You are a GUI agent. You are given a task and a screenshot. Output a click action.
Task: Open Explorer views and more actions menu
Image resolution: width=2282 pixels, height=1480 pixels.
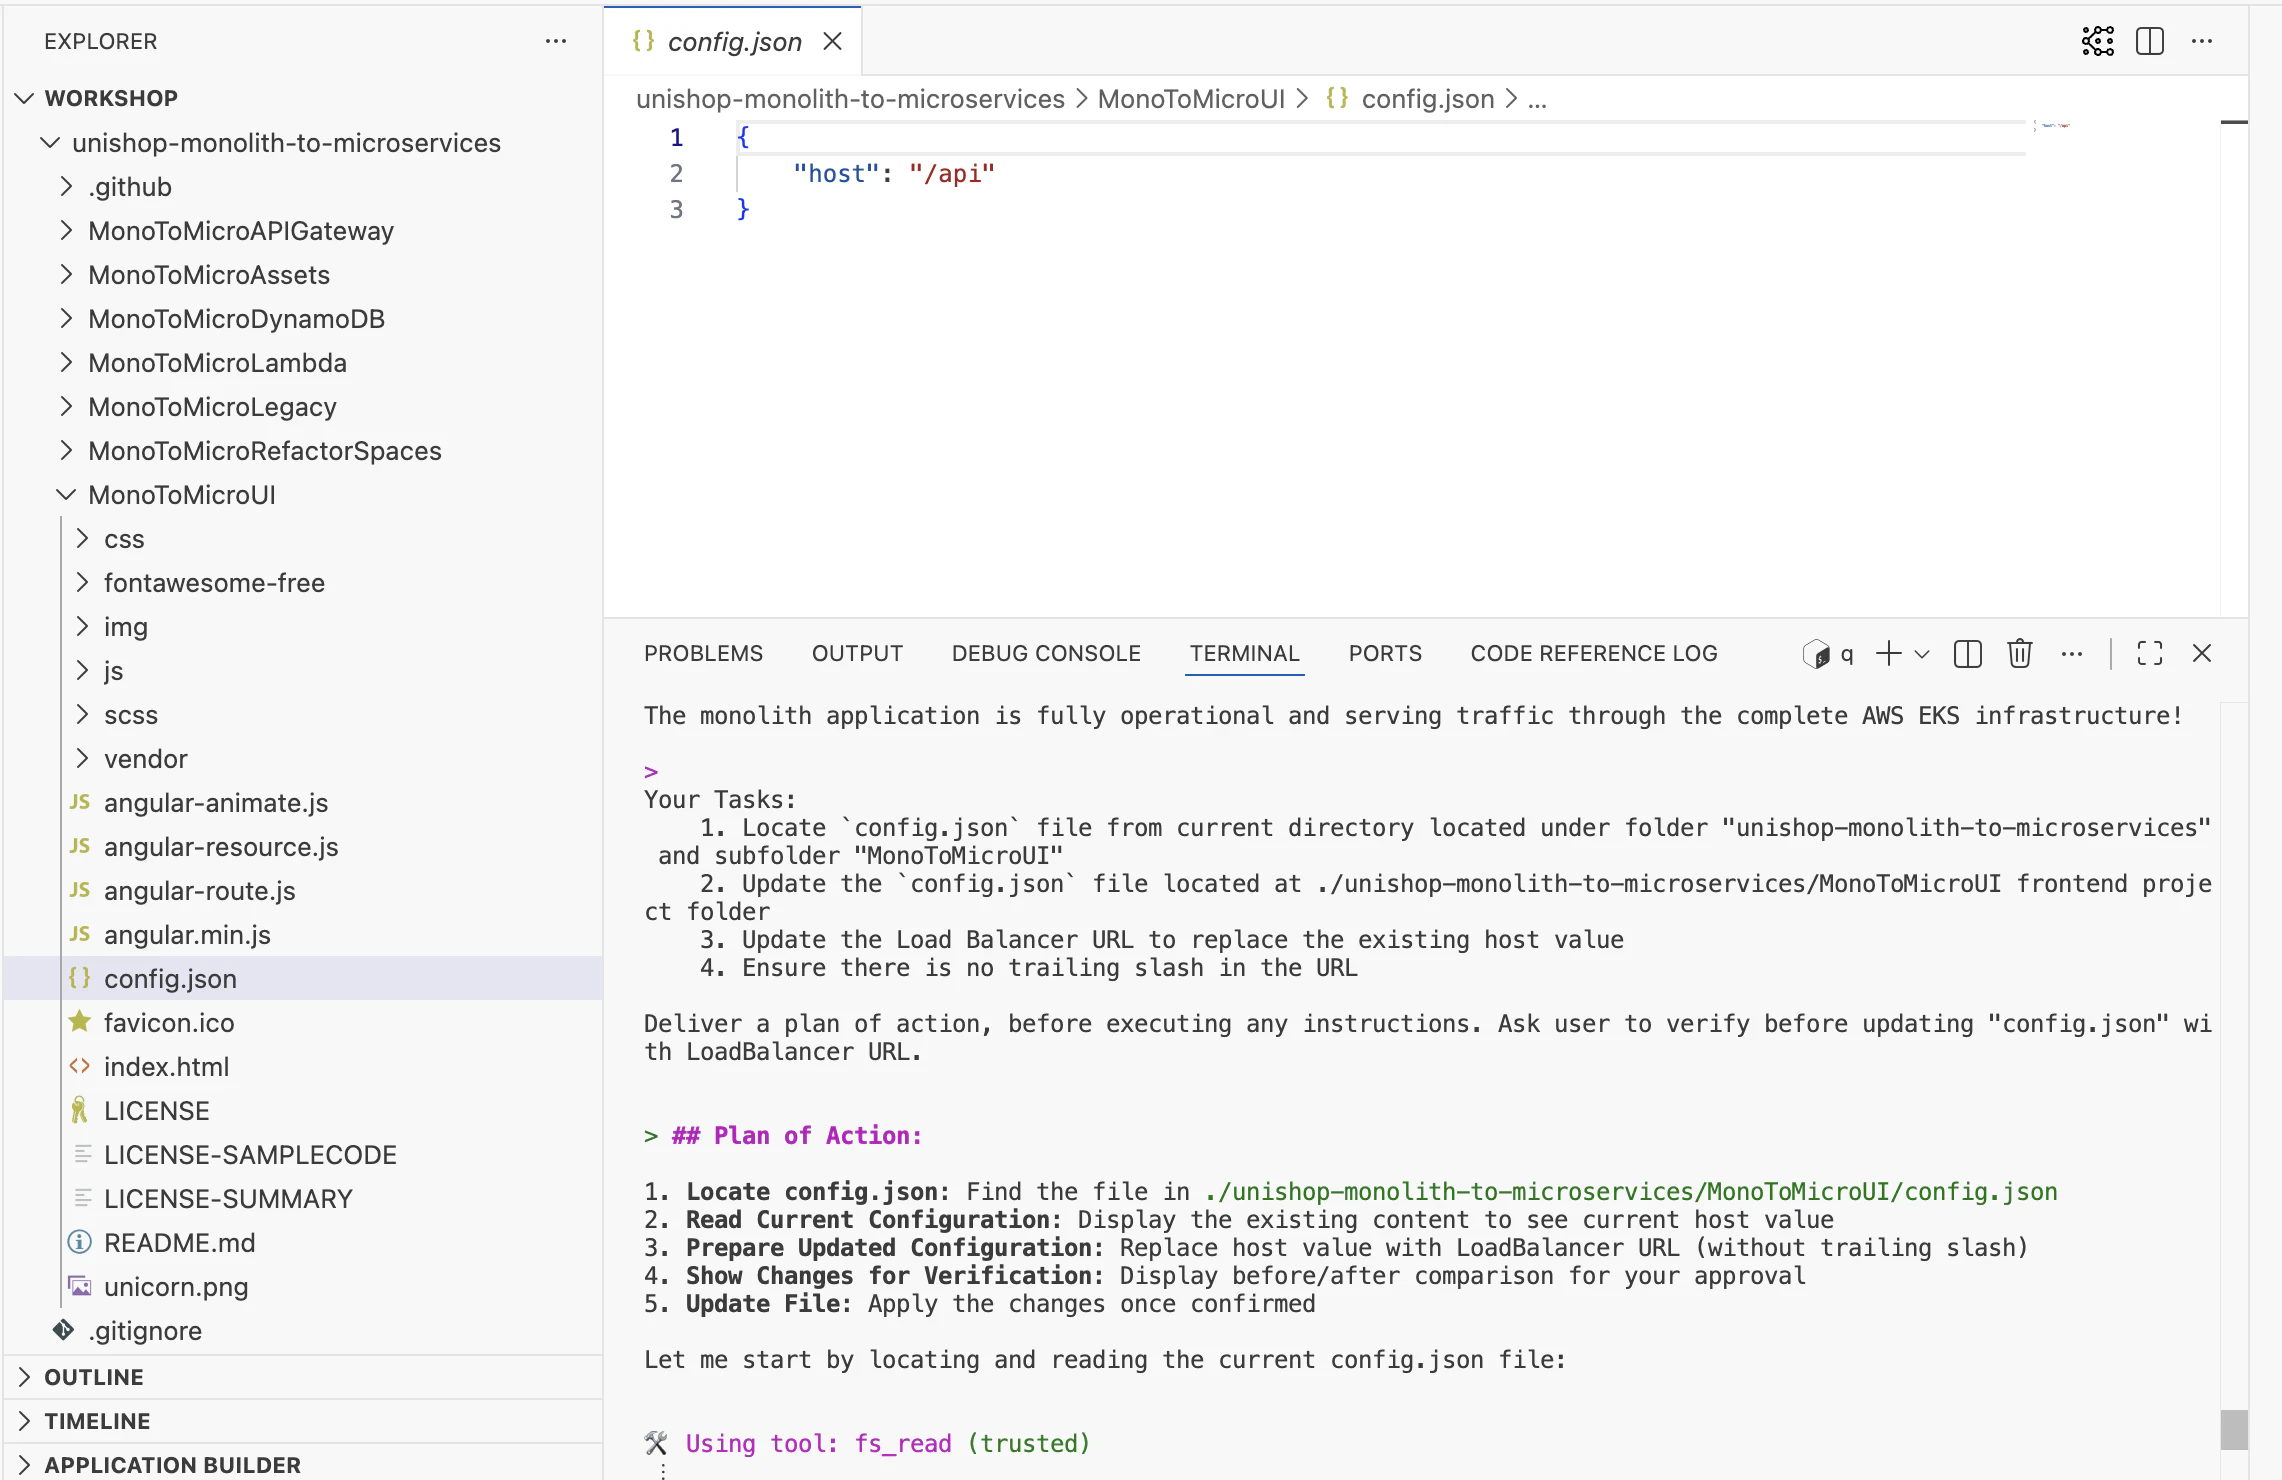pos(556,41)
